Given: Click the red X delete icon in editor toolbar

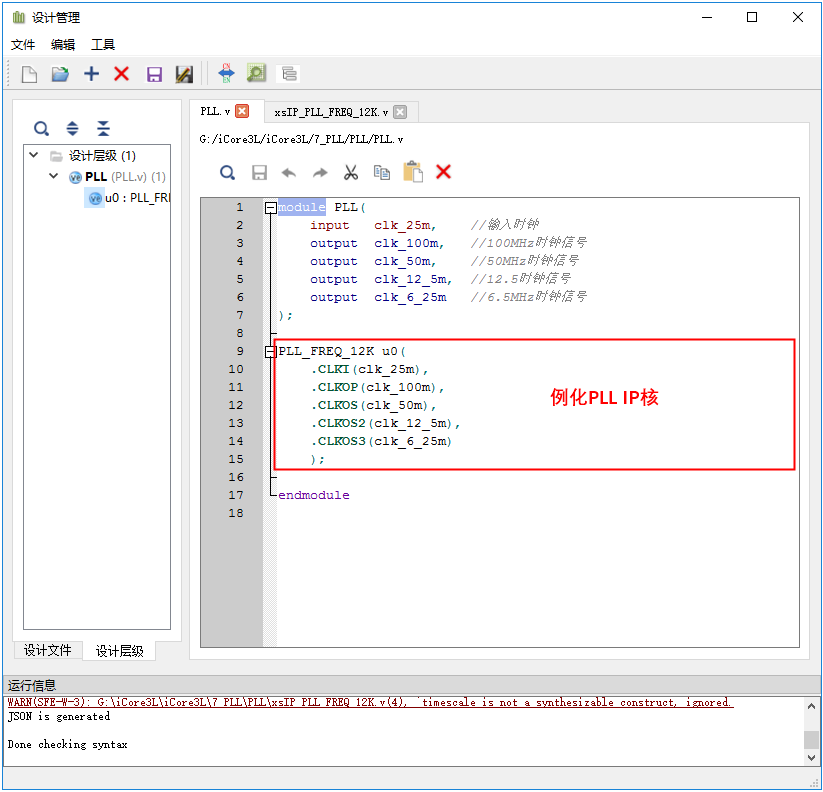Looking at the screenshot, I should (443, 172).
